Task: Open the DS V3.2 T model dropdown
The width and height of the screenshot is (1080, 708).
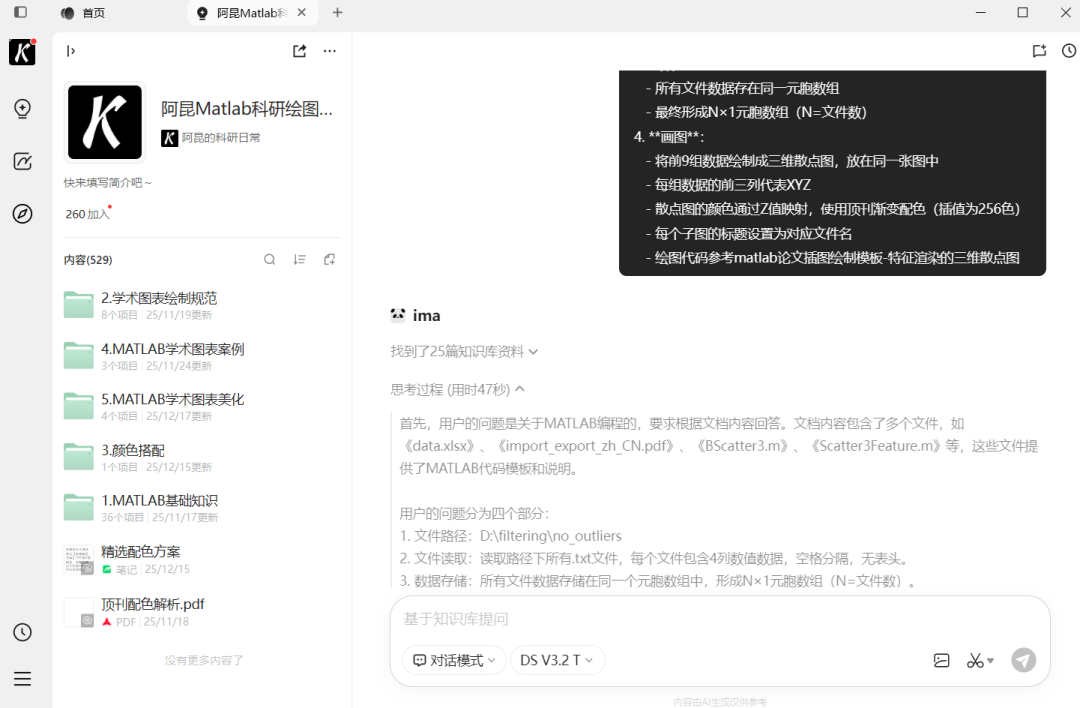Action: click(557, 660)
